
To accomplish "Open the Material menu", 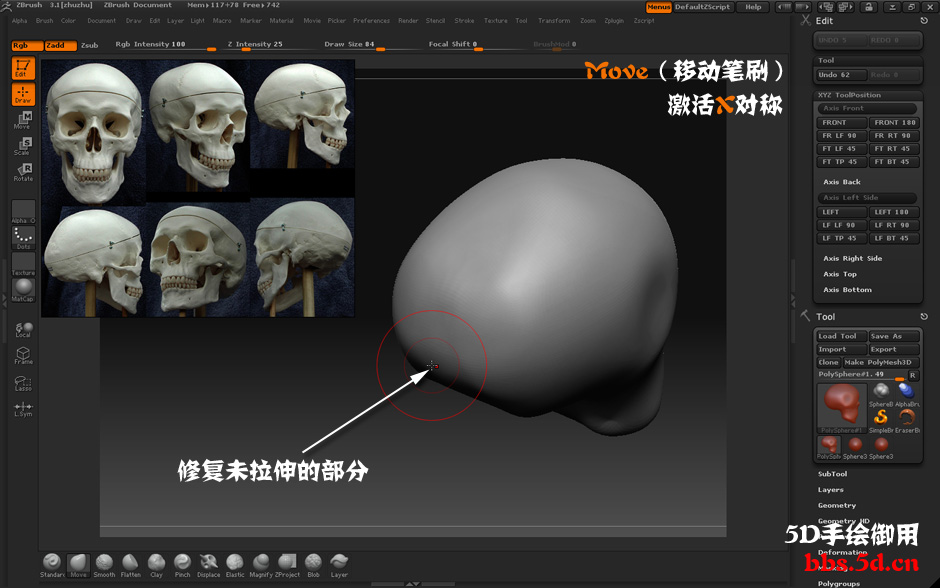I will [x=281, y=20].
